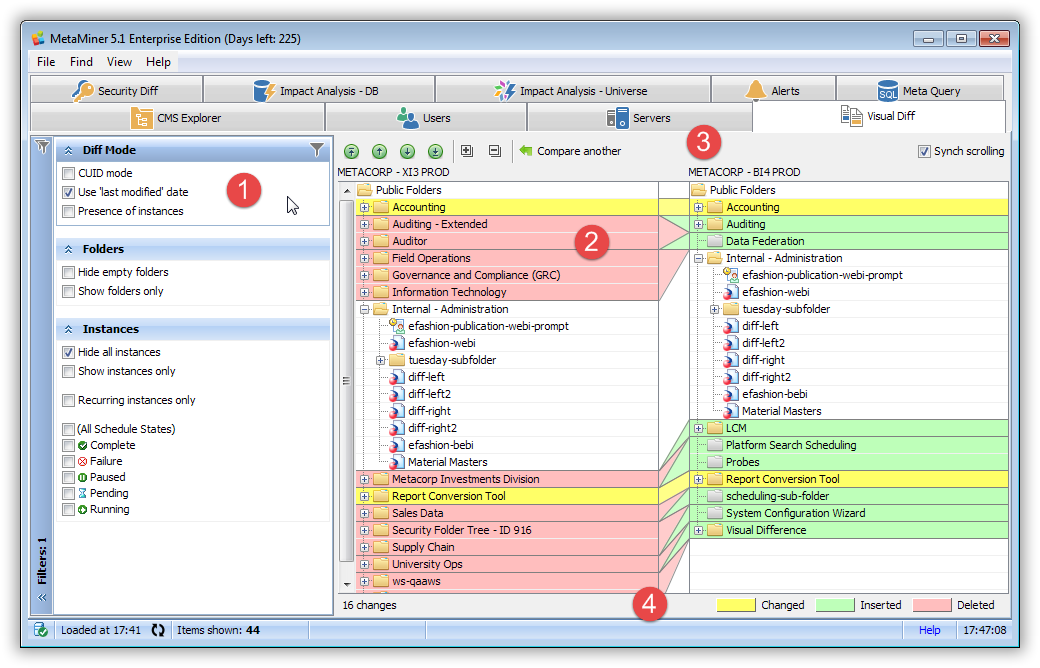Click efashion-publication-webi-prompt icon in left tree
Viewport: 1040px width, 668px height.
tap(397, 326)
